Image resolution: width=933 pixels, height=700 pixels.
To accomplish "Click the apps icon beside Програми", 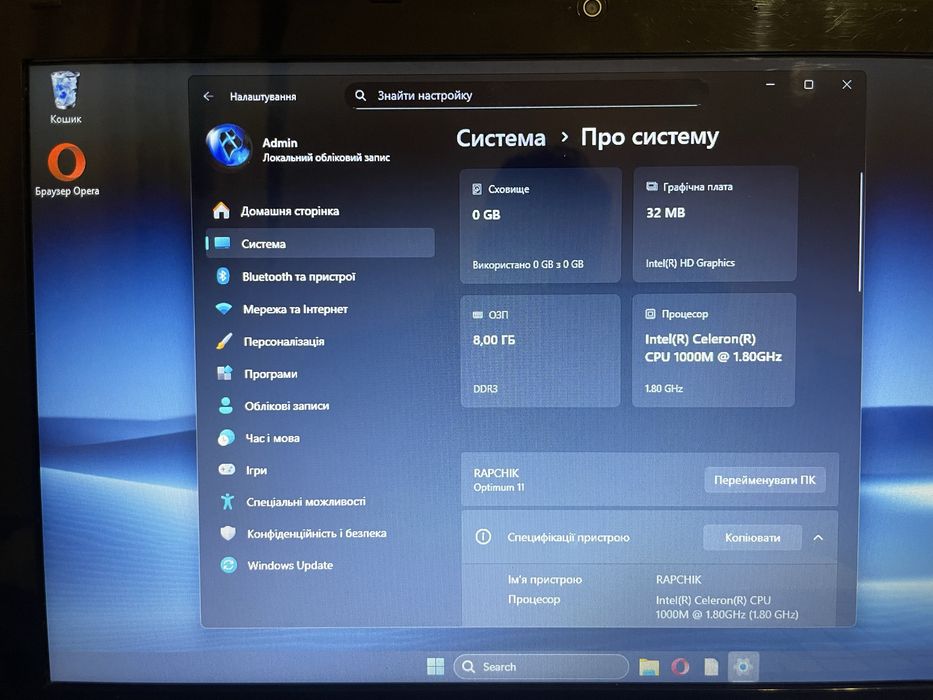I will [224, 373].
